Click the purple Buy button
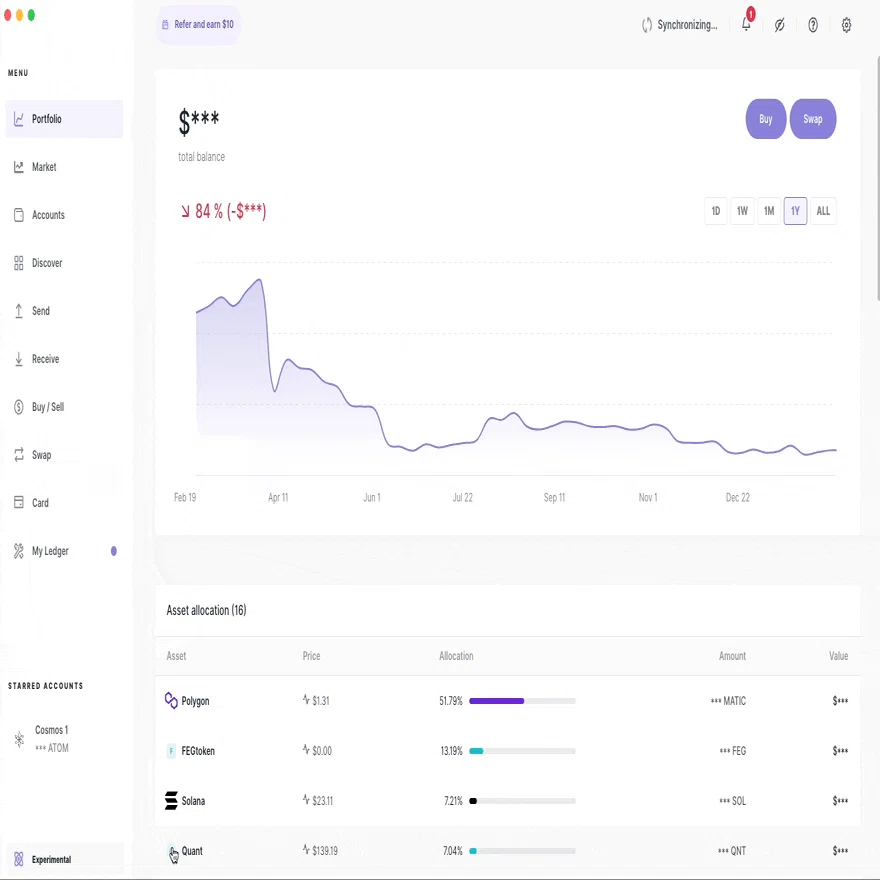 tap(766, 119)
